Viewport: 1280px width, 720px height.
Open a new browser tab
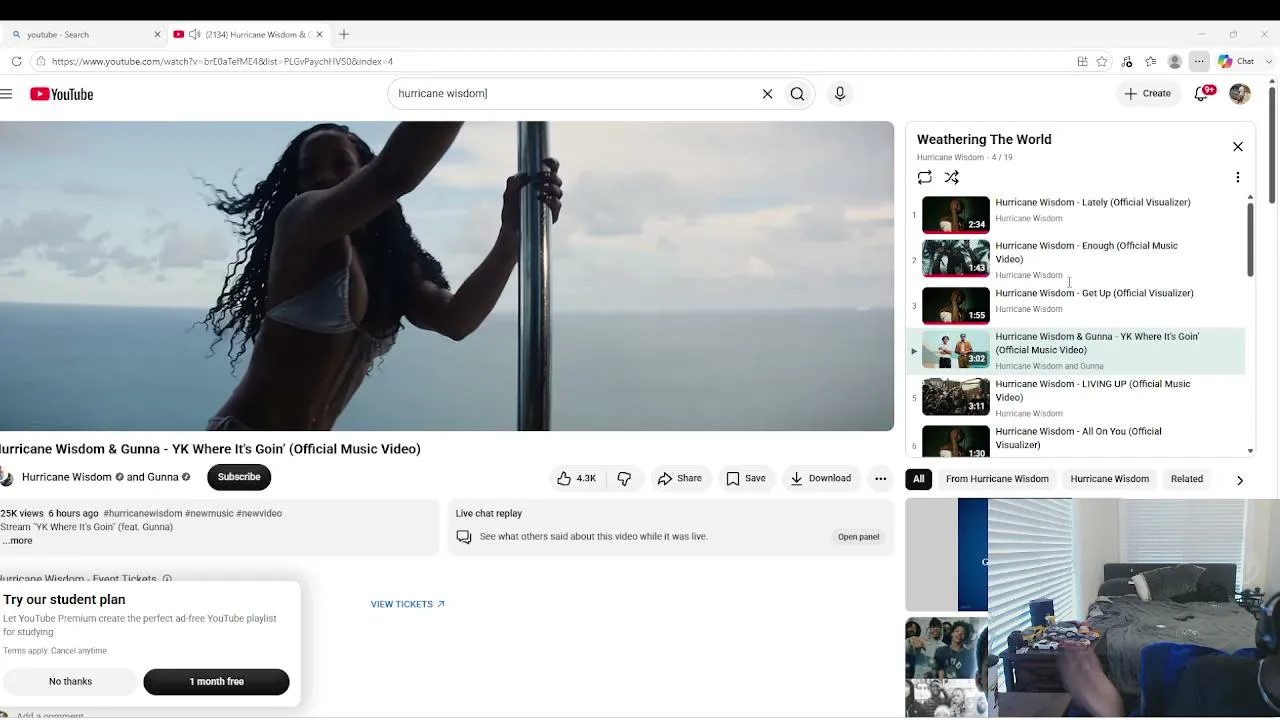[344, 34]
